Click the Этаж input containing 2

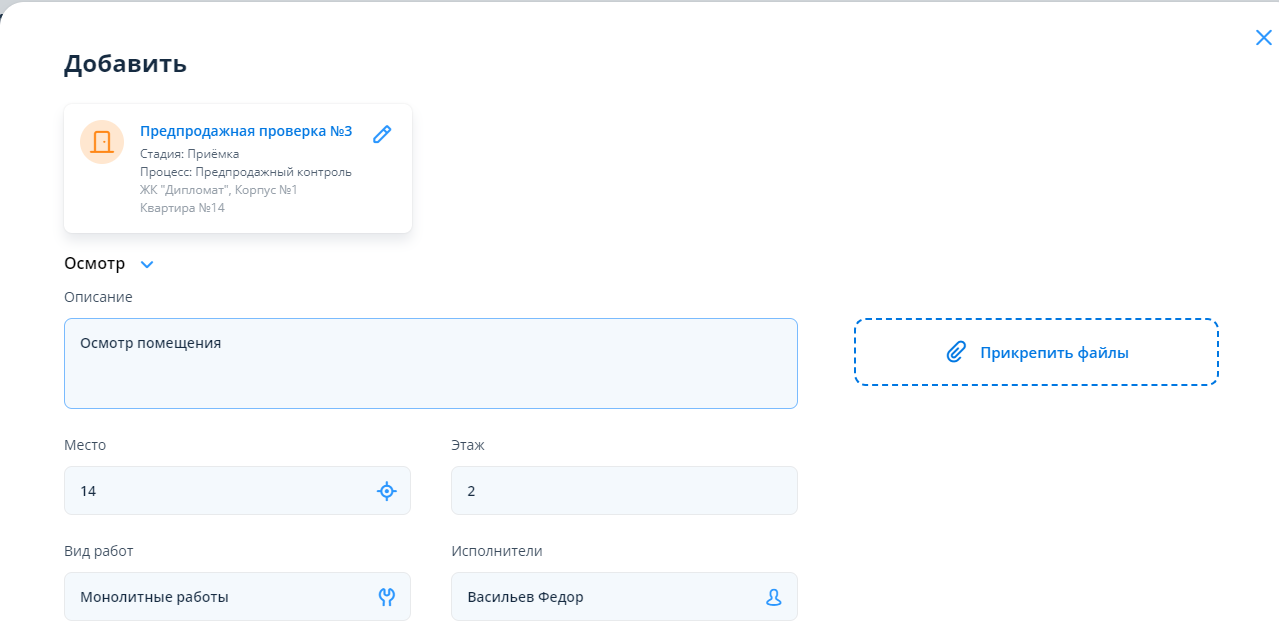click(623, 491)
